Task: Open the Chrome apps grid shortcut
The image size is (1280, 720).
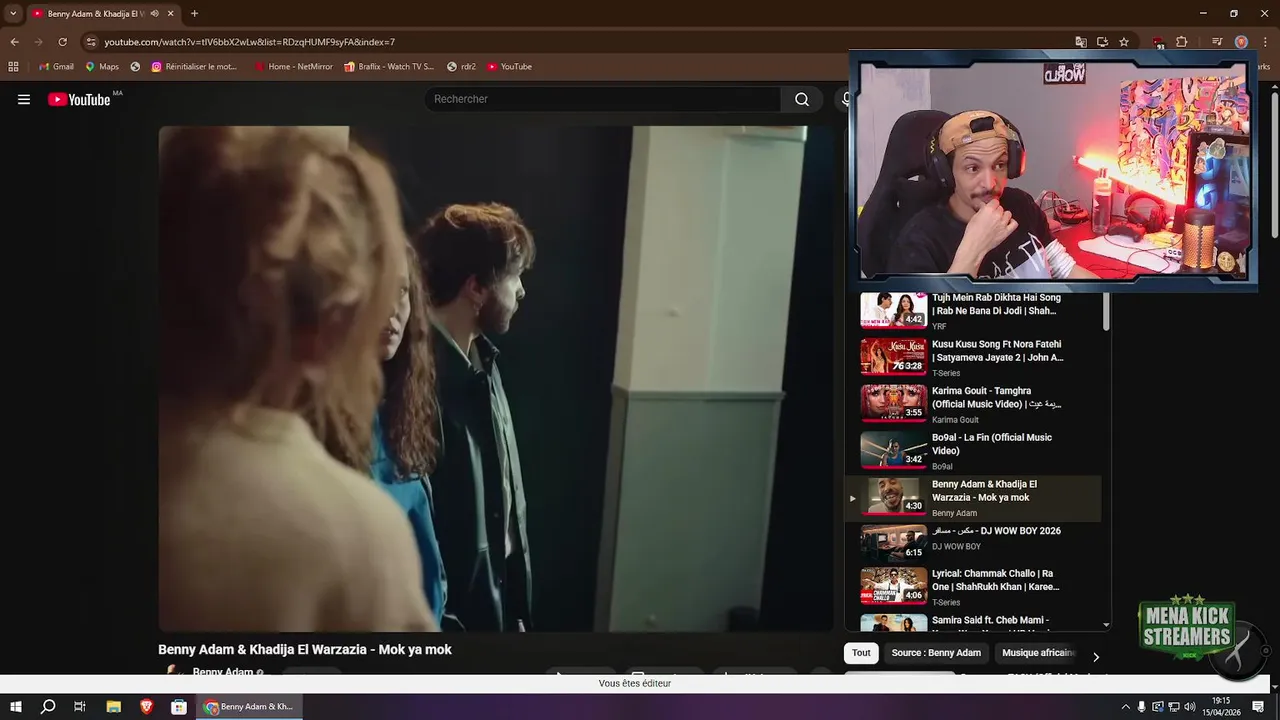Action: 13,67
